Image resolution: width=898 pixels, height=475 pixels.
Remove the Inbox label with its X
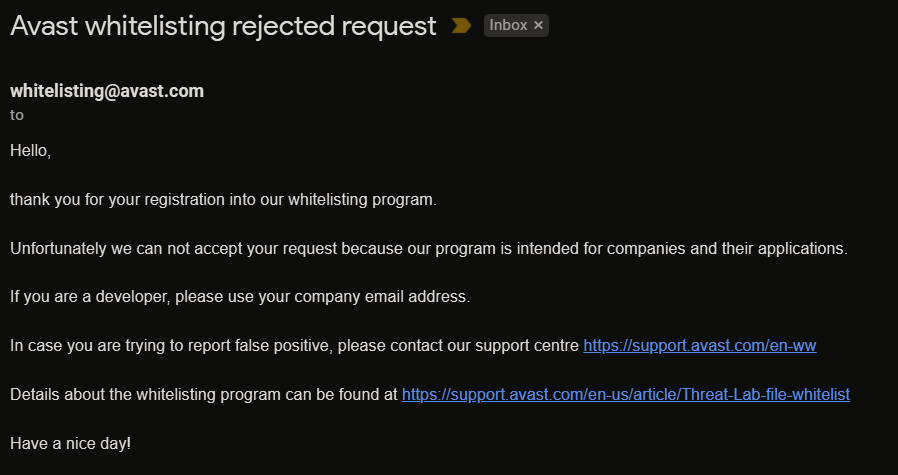[539, 26]
